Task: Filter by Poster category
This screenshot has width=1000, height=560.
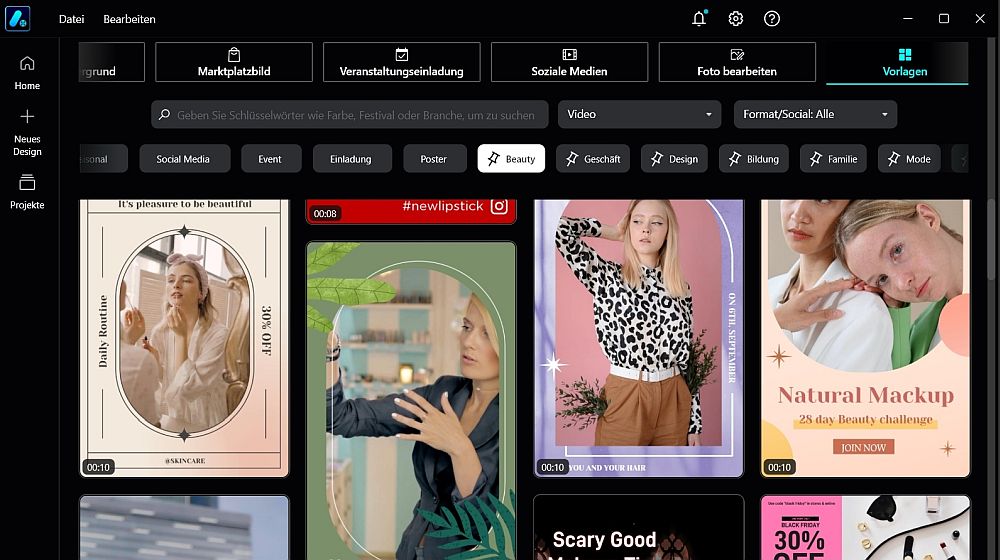Action: tap(435, 159)
